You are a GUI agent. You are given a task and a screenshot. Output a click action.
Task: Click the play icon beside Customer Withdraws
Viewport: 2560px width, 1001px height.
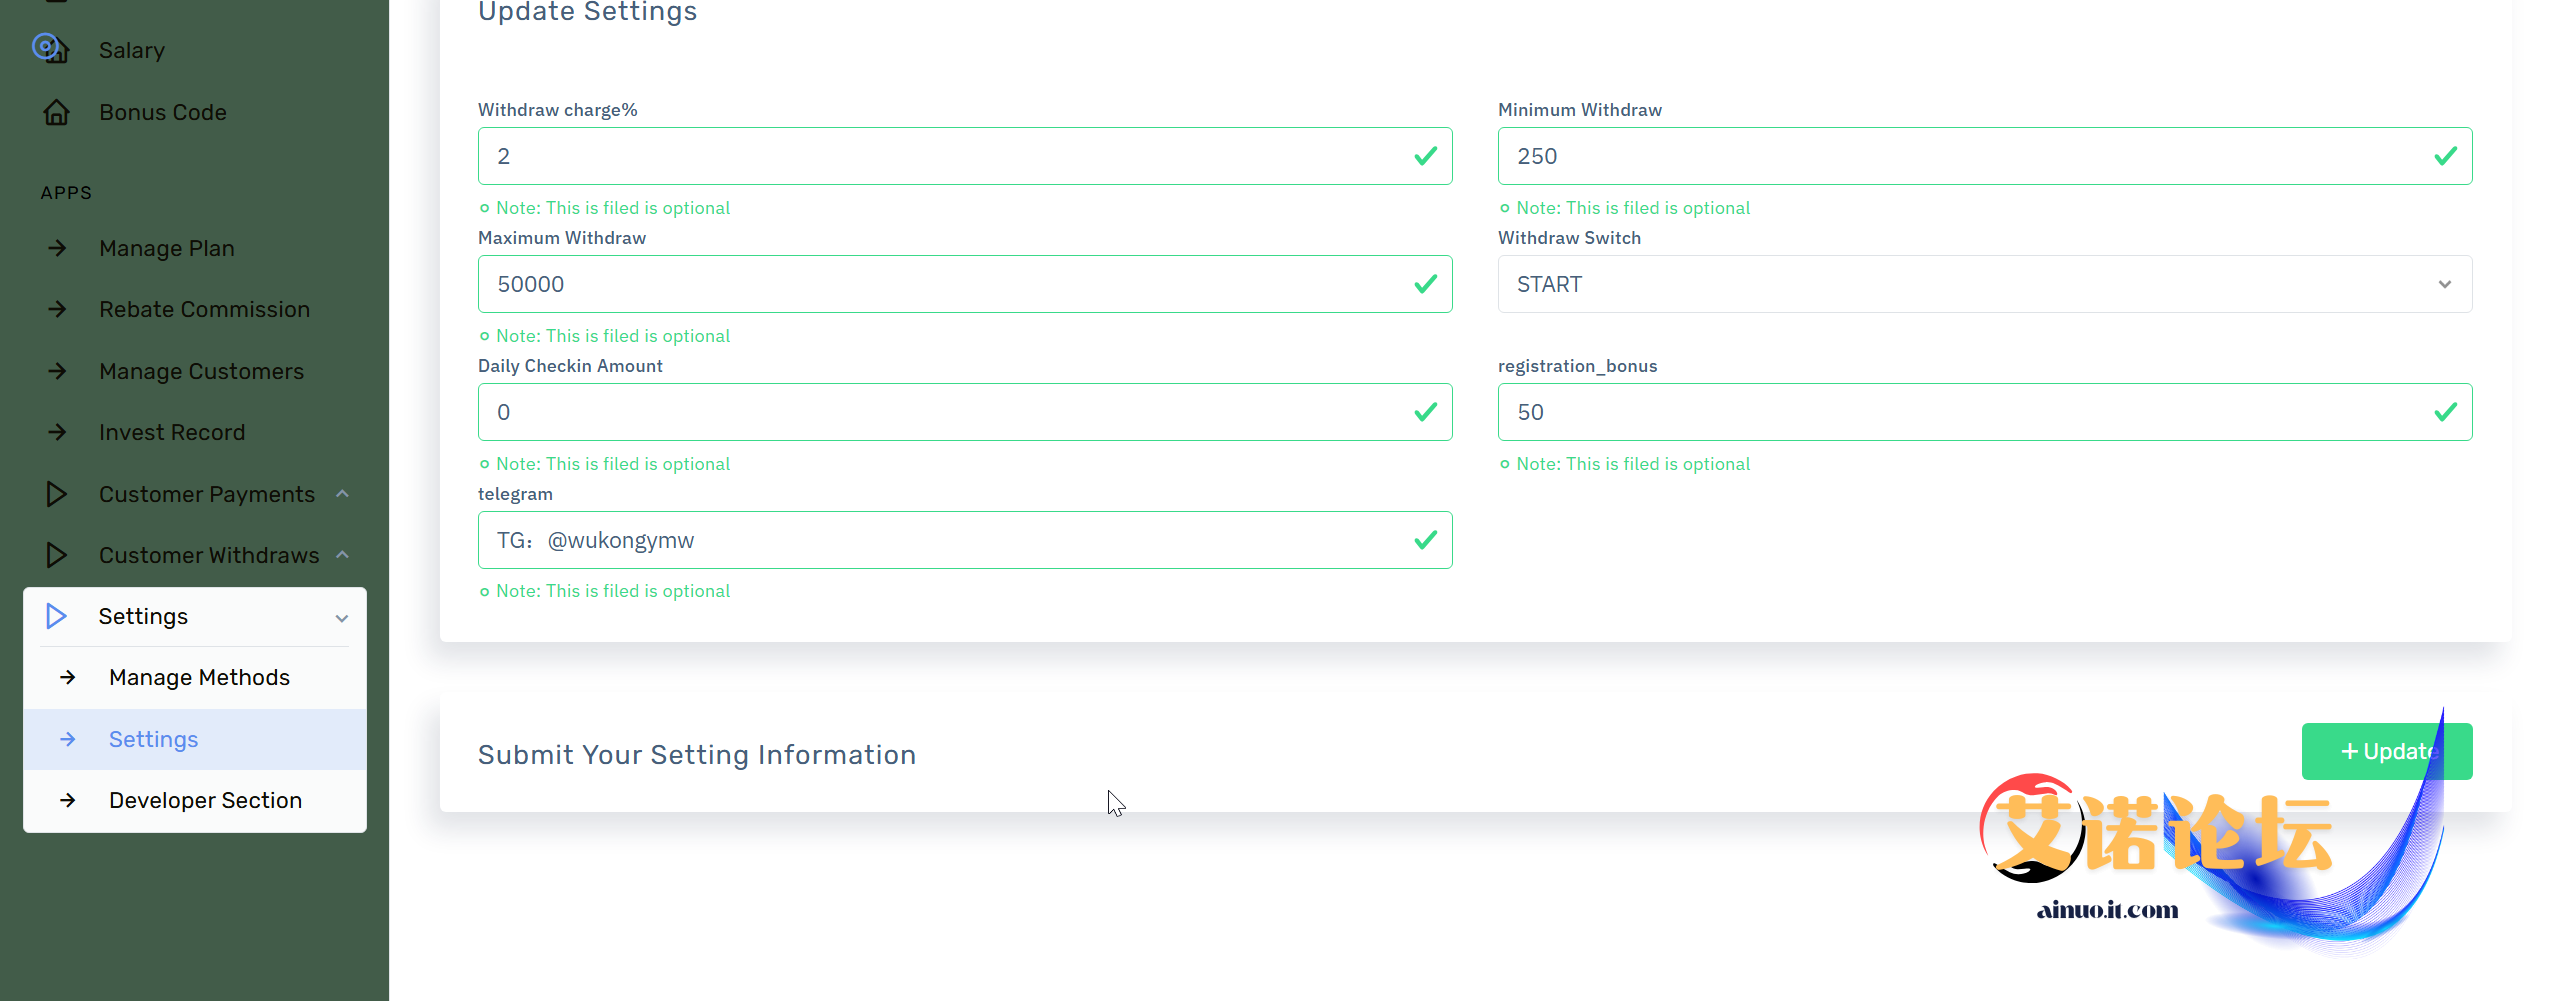tap(57, 555)
